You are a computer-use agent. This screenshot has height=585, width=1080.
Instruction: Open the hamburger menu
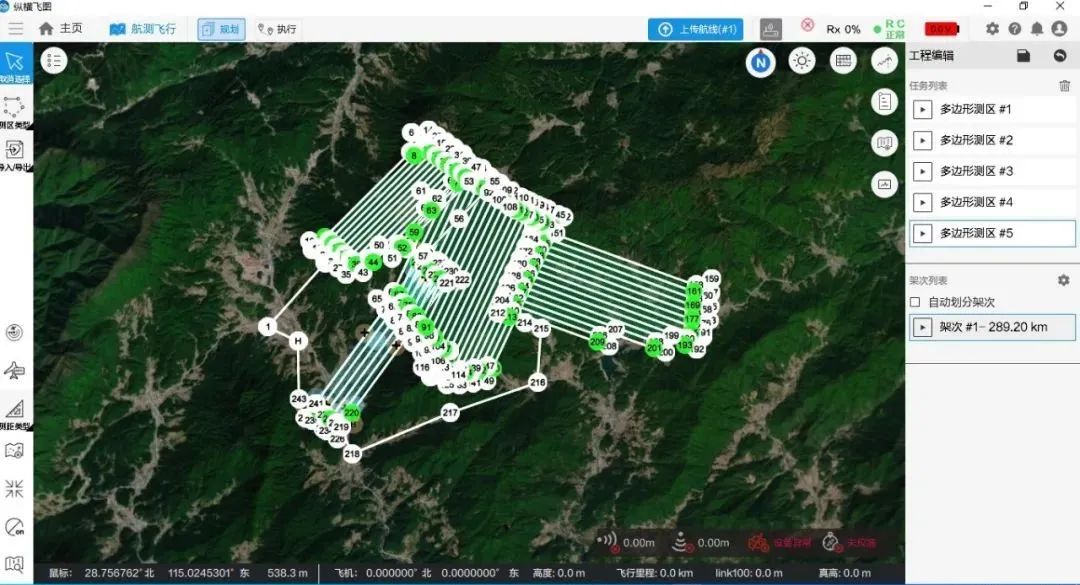pyautogui.click(x=16, y=29)
